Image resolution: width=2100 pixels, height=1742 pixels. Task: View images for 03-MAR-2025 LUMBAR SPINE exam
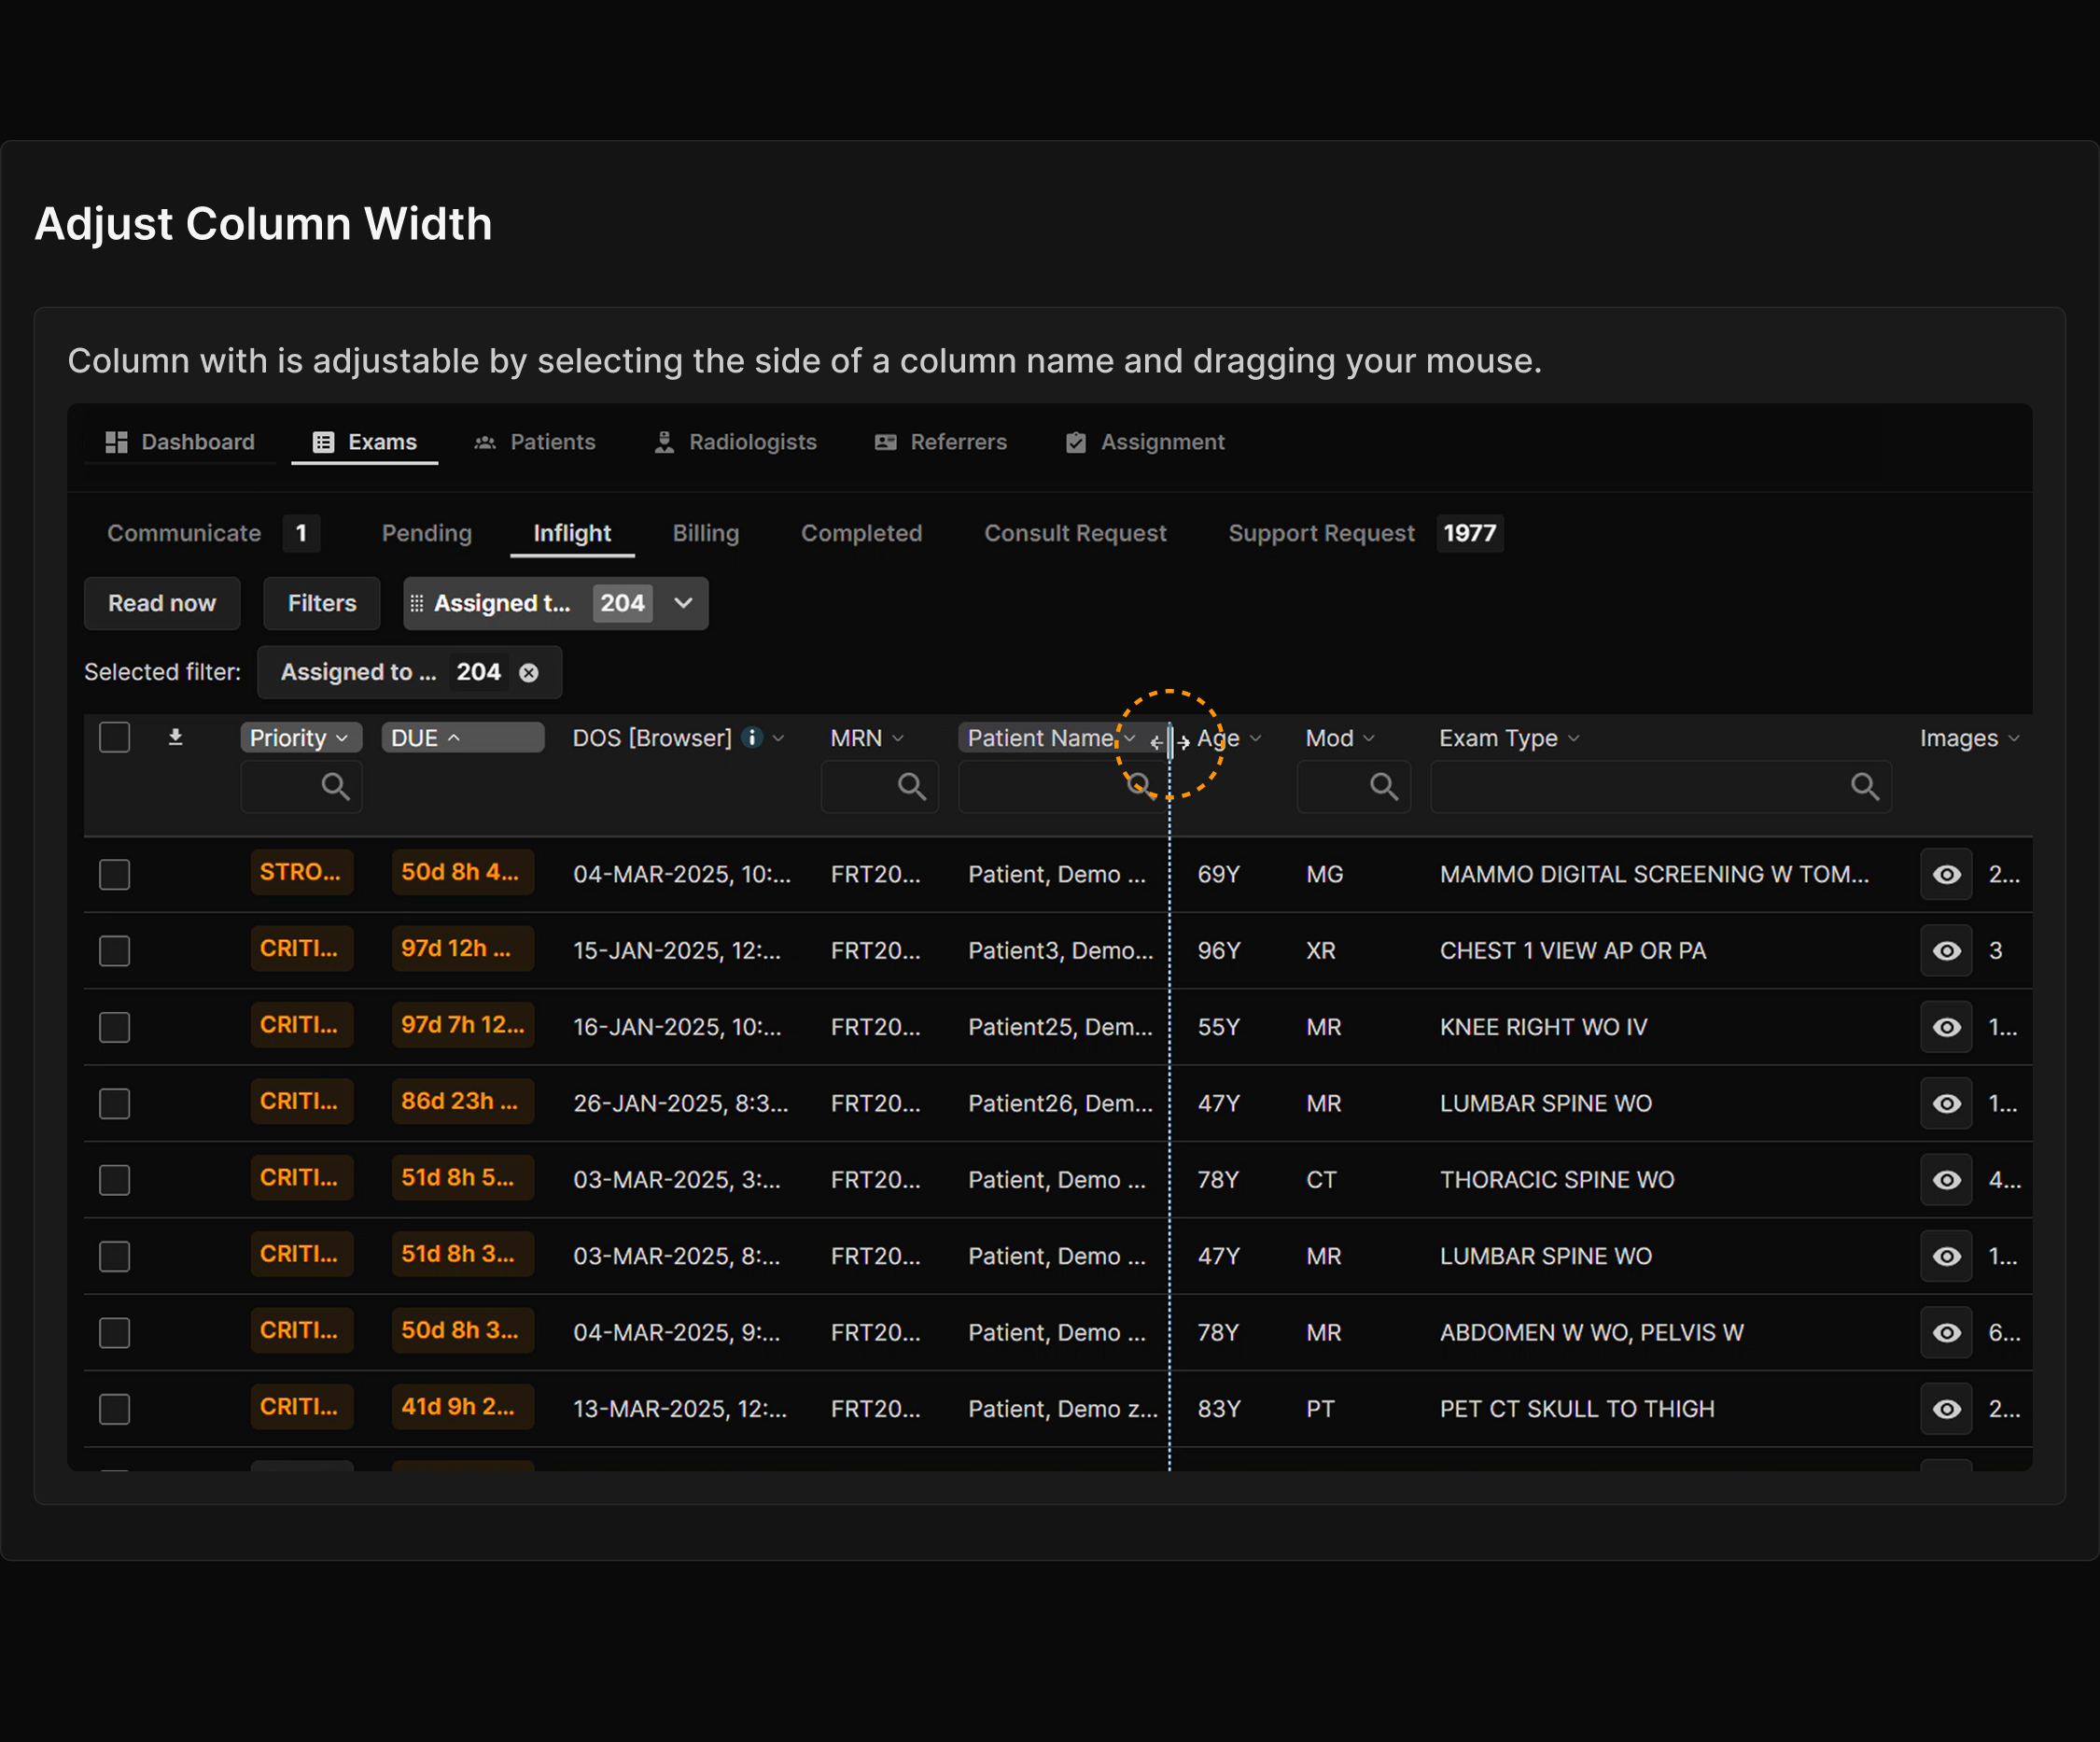pos(1946,1257)
